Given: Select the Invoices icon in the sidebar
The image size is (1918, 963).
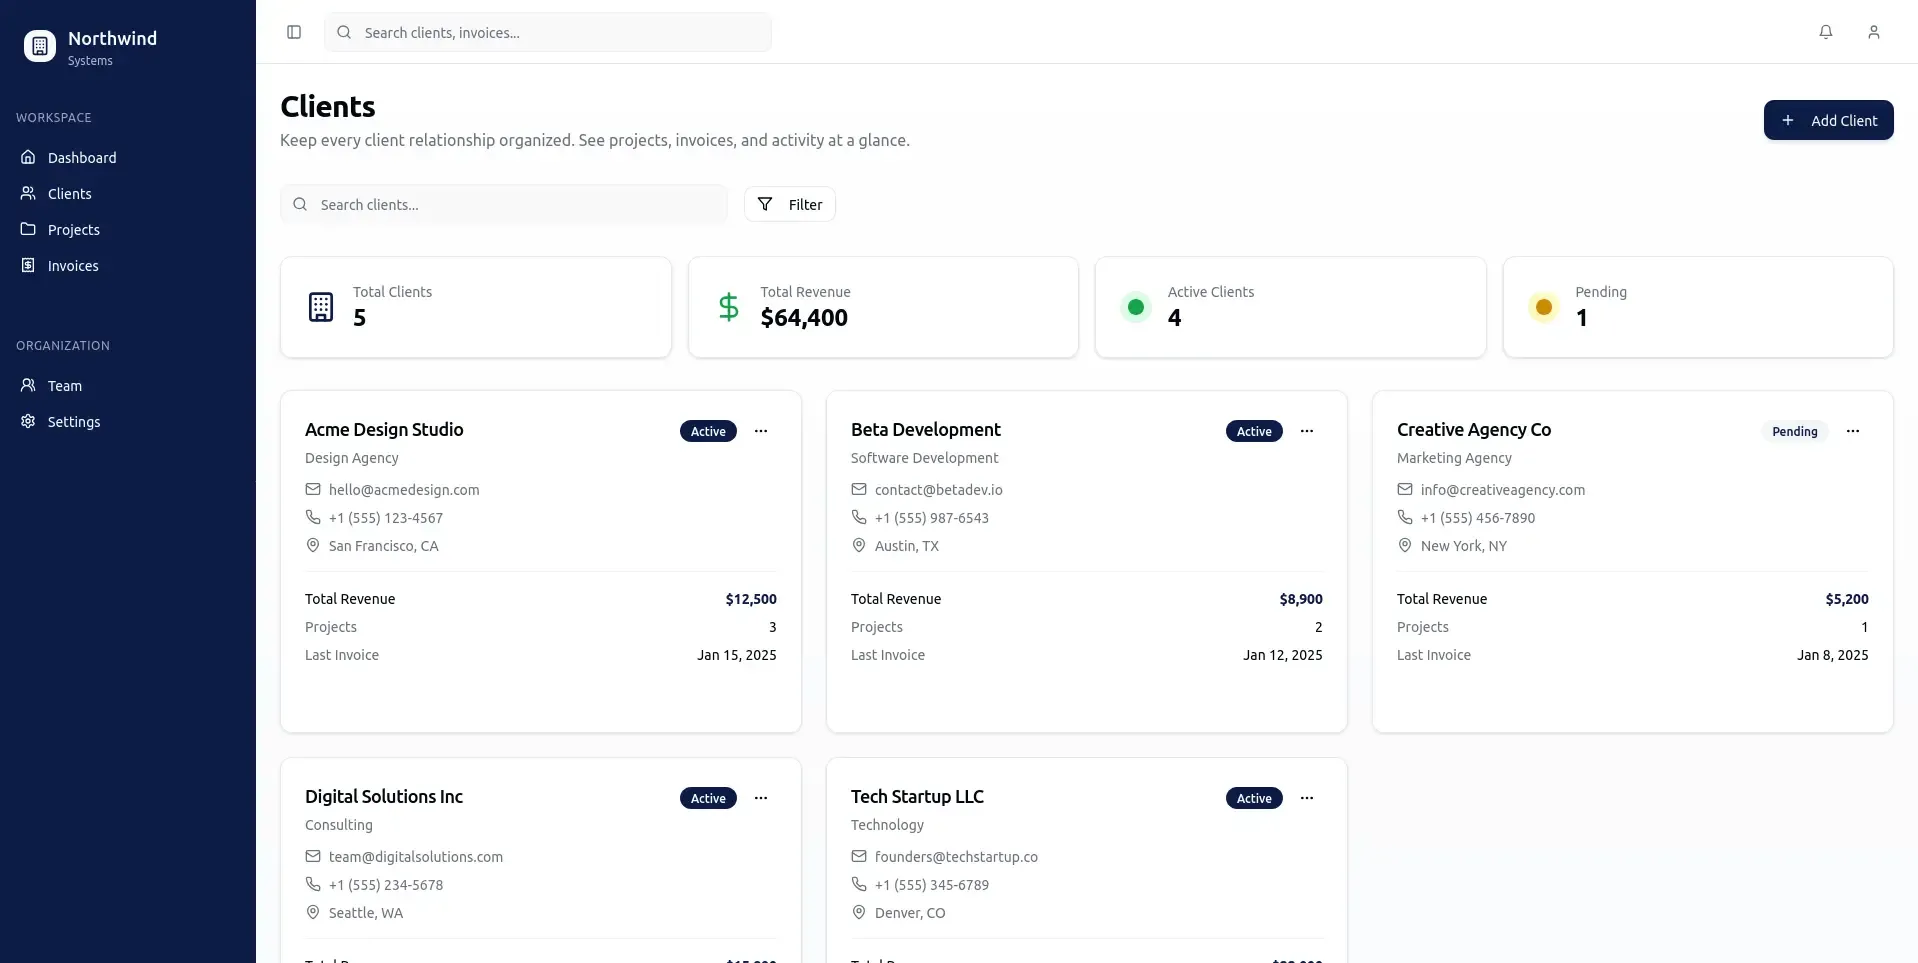Looking at the screenshot, I should (27, 265).
